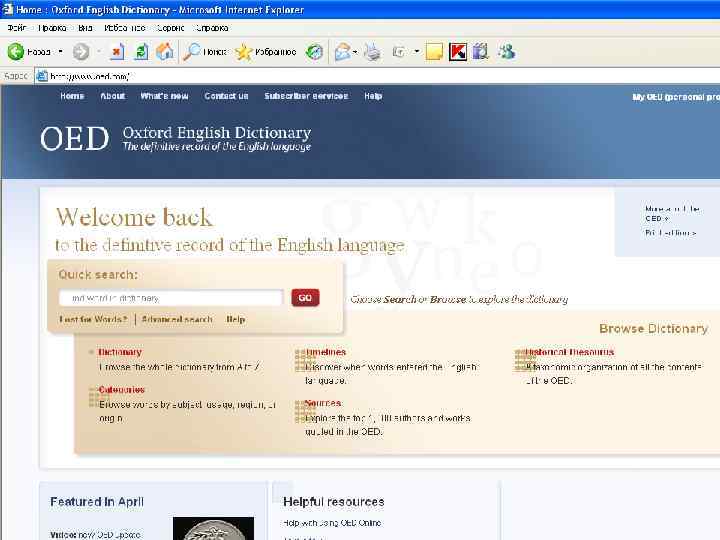720x540 pixels.
Task: Open the Home link in OED navigation
Action: coord(72,96)
